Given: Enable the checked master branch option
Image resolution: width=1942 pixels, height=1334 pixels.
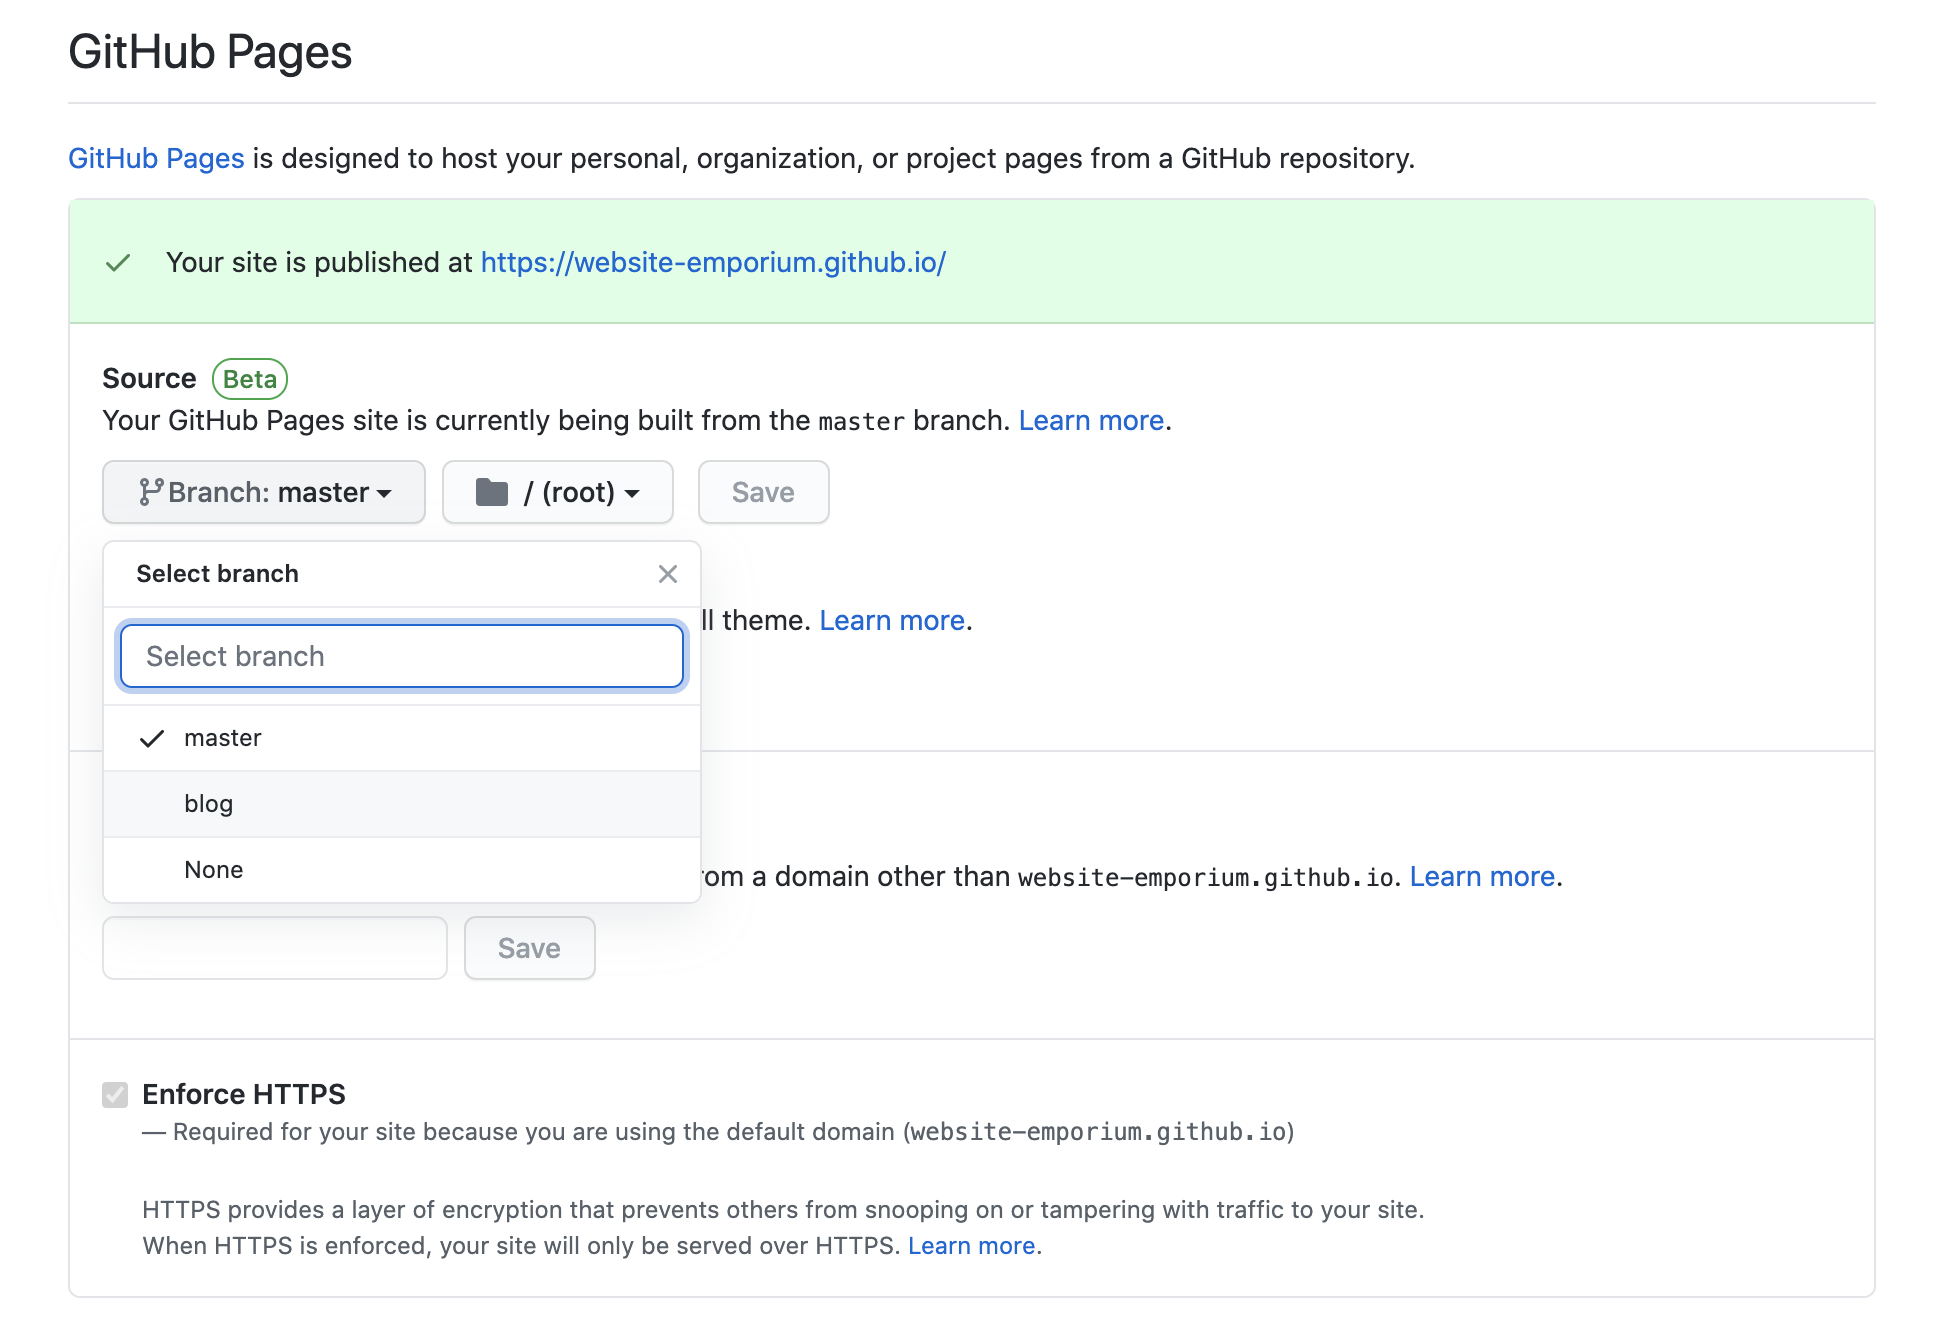Looking at the screenshot, I should tap(401, 736).
